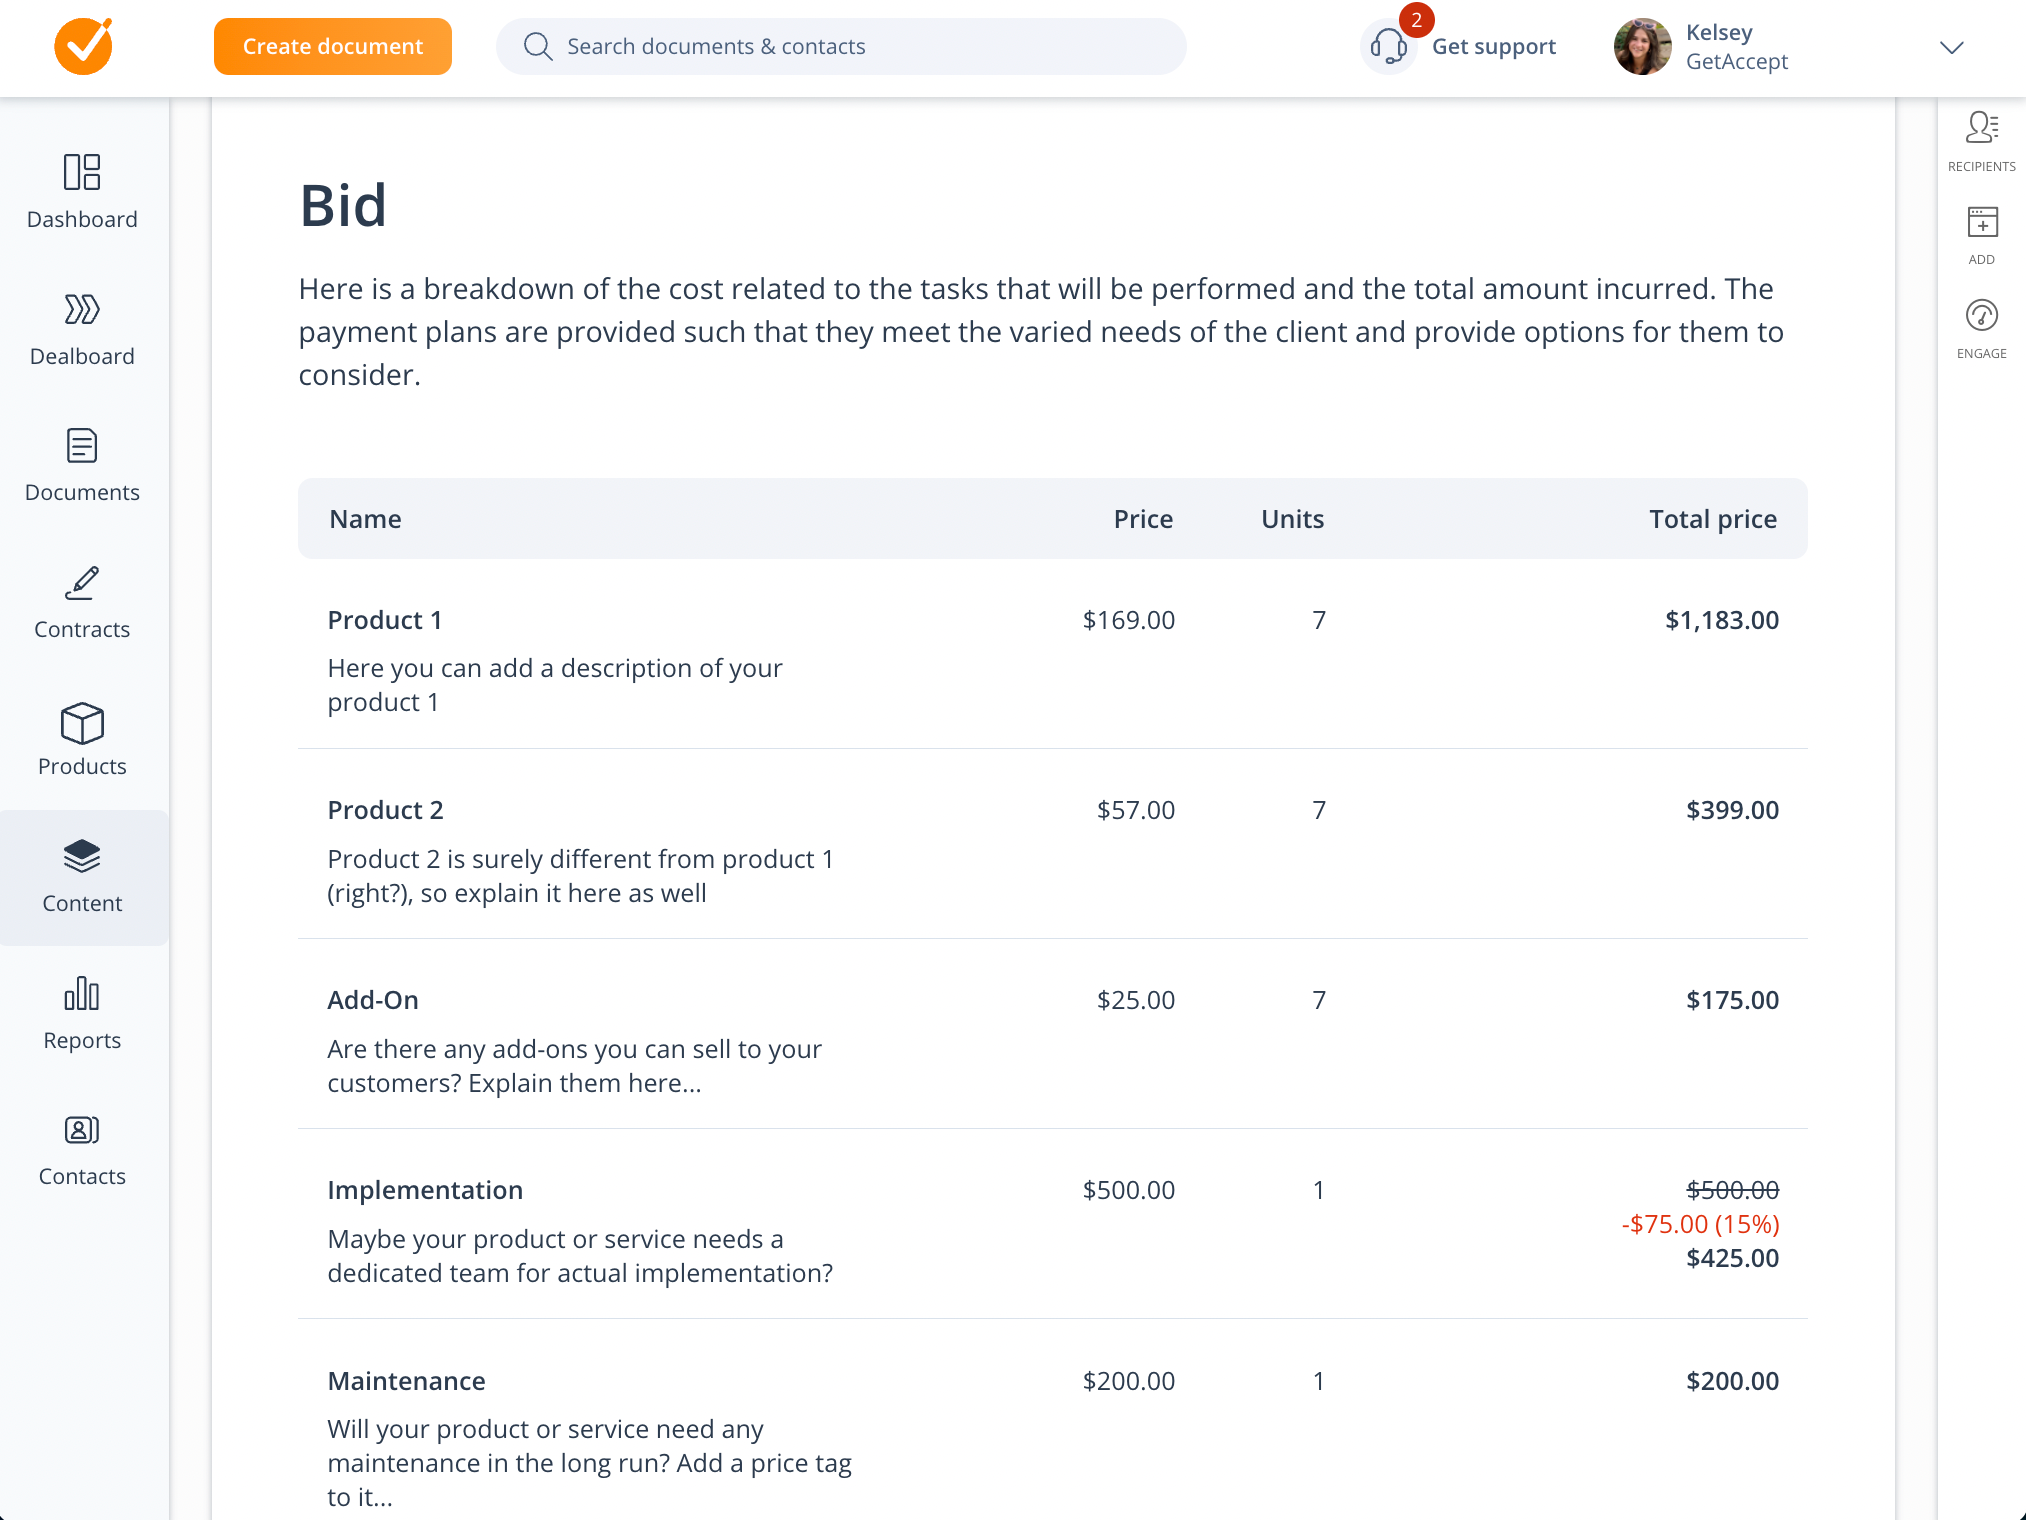Open the Products box icon

point(82,723)
